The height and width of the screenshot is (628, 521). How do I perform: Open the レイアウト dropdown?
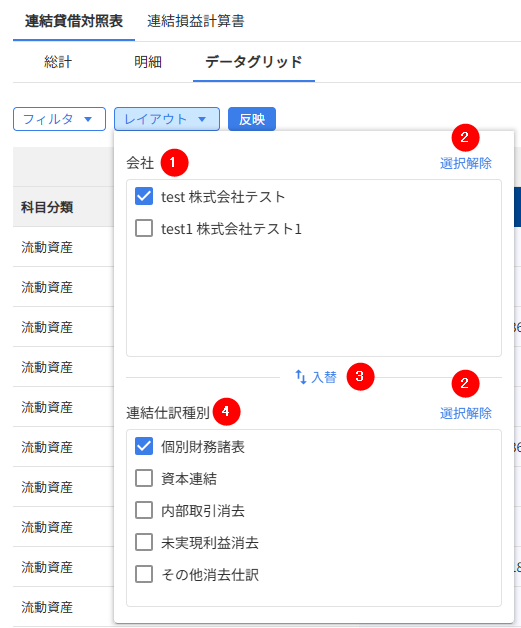(167, 119)
